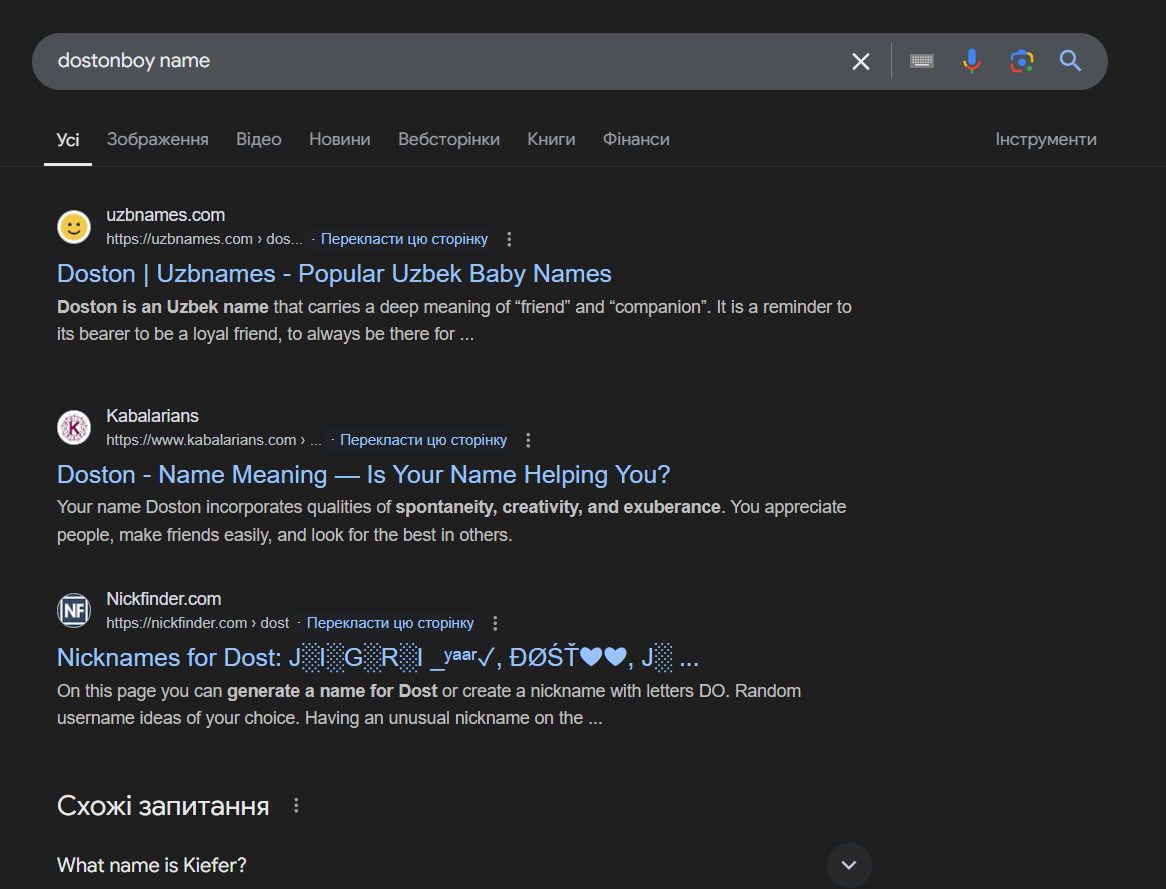
Task: Switch to the Зображення tab
Action: click(x=158, y=140)
